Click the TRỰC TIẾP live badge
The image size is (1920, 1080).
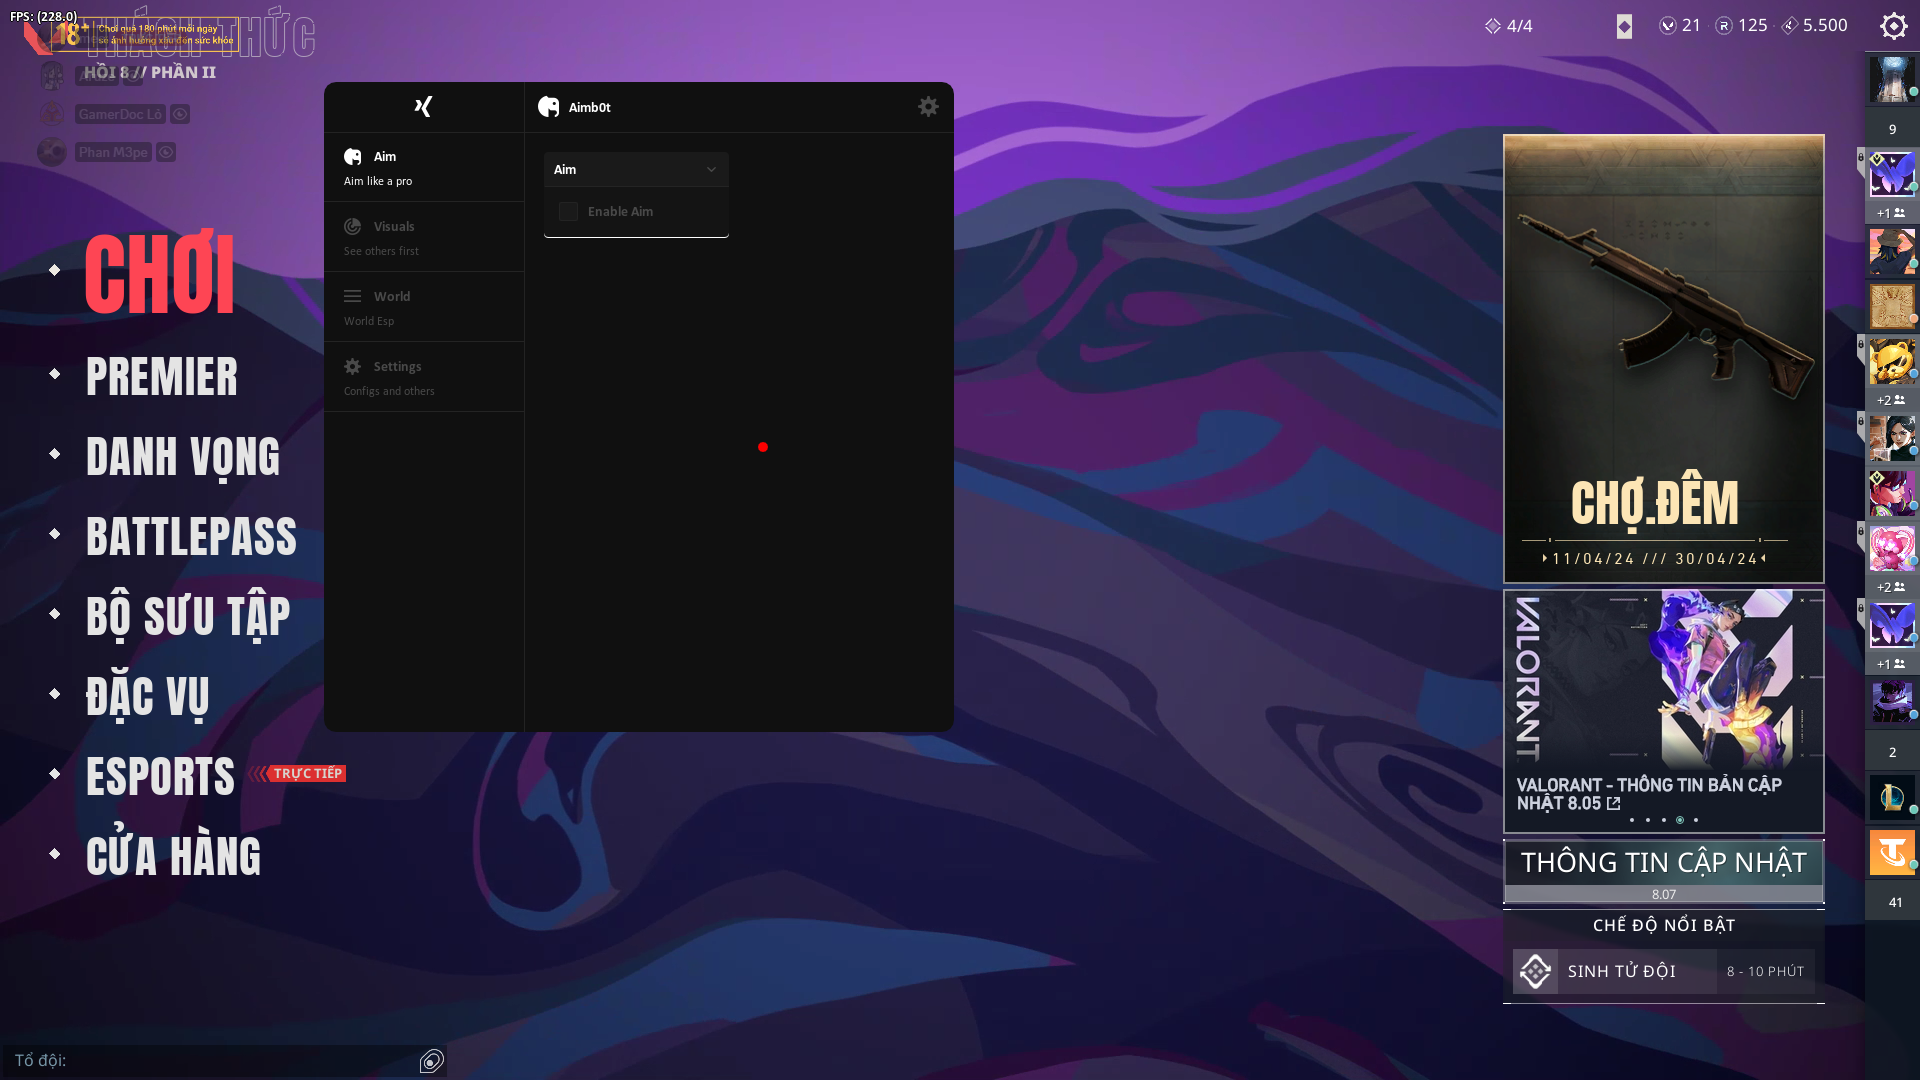306,773
